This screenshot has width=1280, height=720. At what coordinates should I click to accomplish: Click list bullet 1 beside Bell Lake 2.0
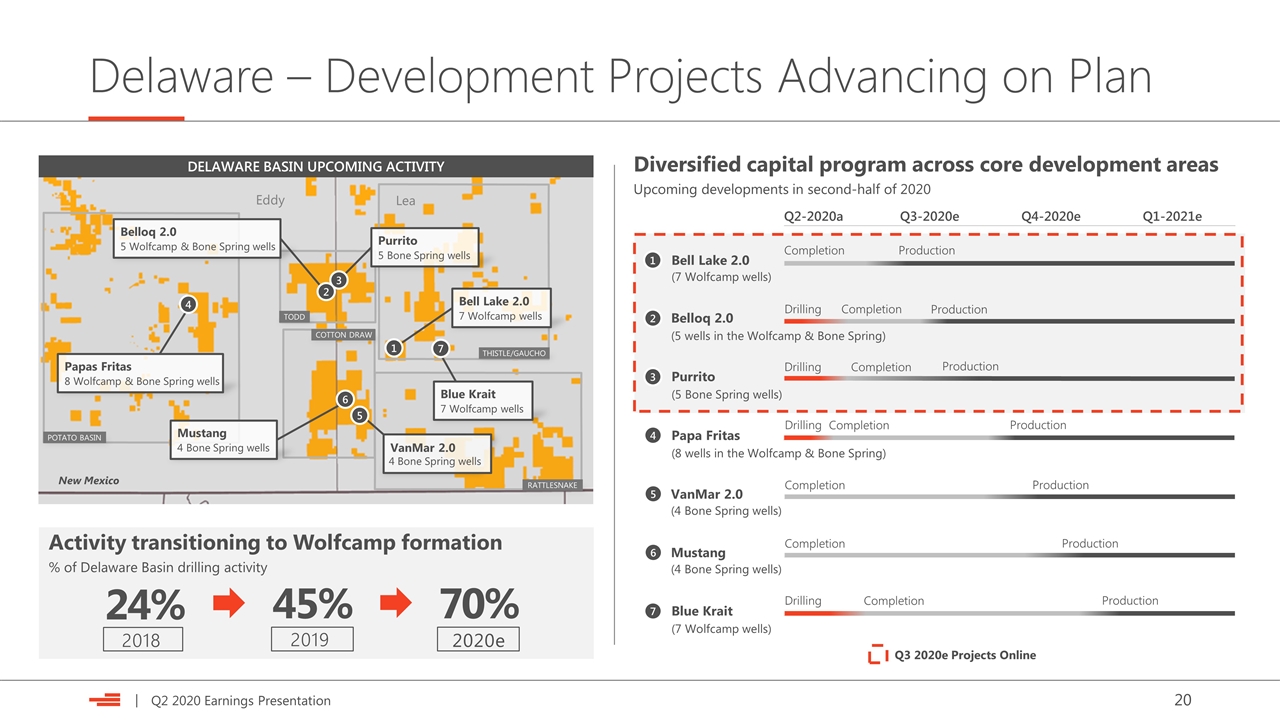(x=652, y=260)
